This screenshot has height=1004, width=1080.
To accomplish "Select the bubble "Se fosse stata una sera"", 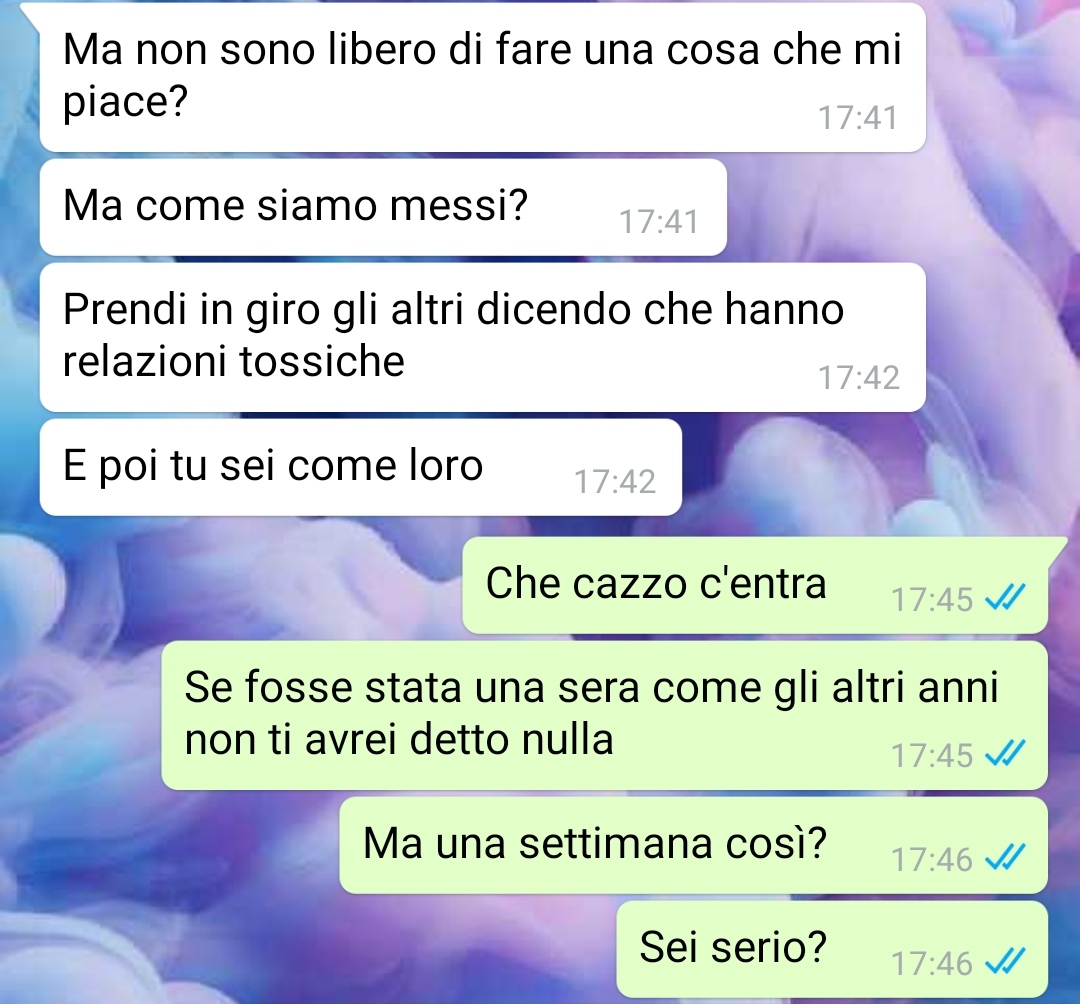I will click(x=604, y=715).
